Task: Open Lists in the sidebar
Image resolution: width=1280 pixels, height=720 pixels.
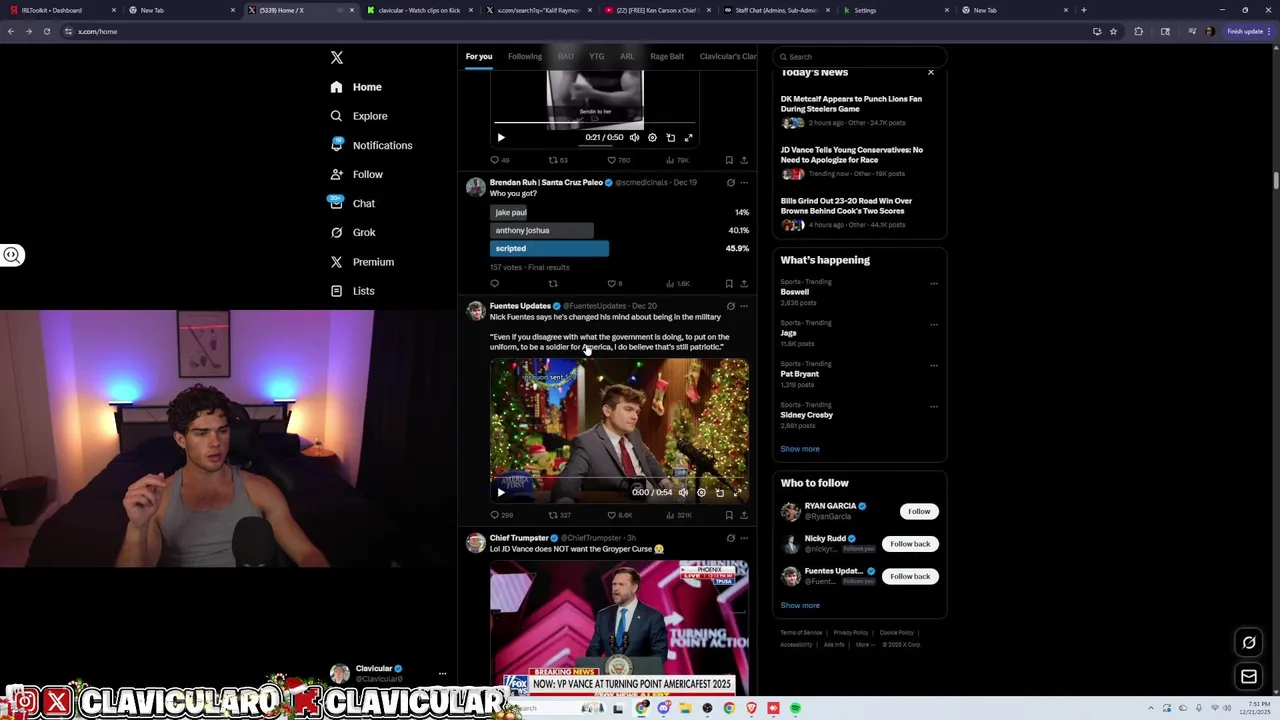Action: point(352,291)
